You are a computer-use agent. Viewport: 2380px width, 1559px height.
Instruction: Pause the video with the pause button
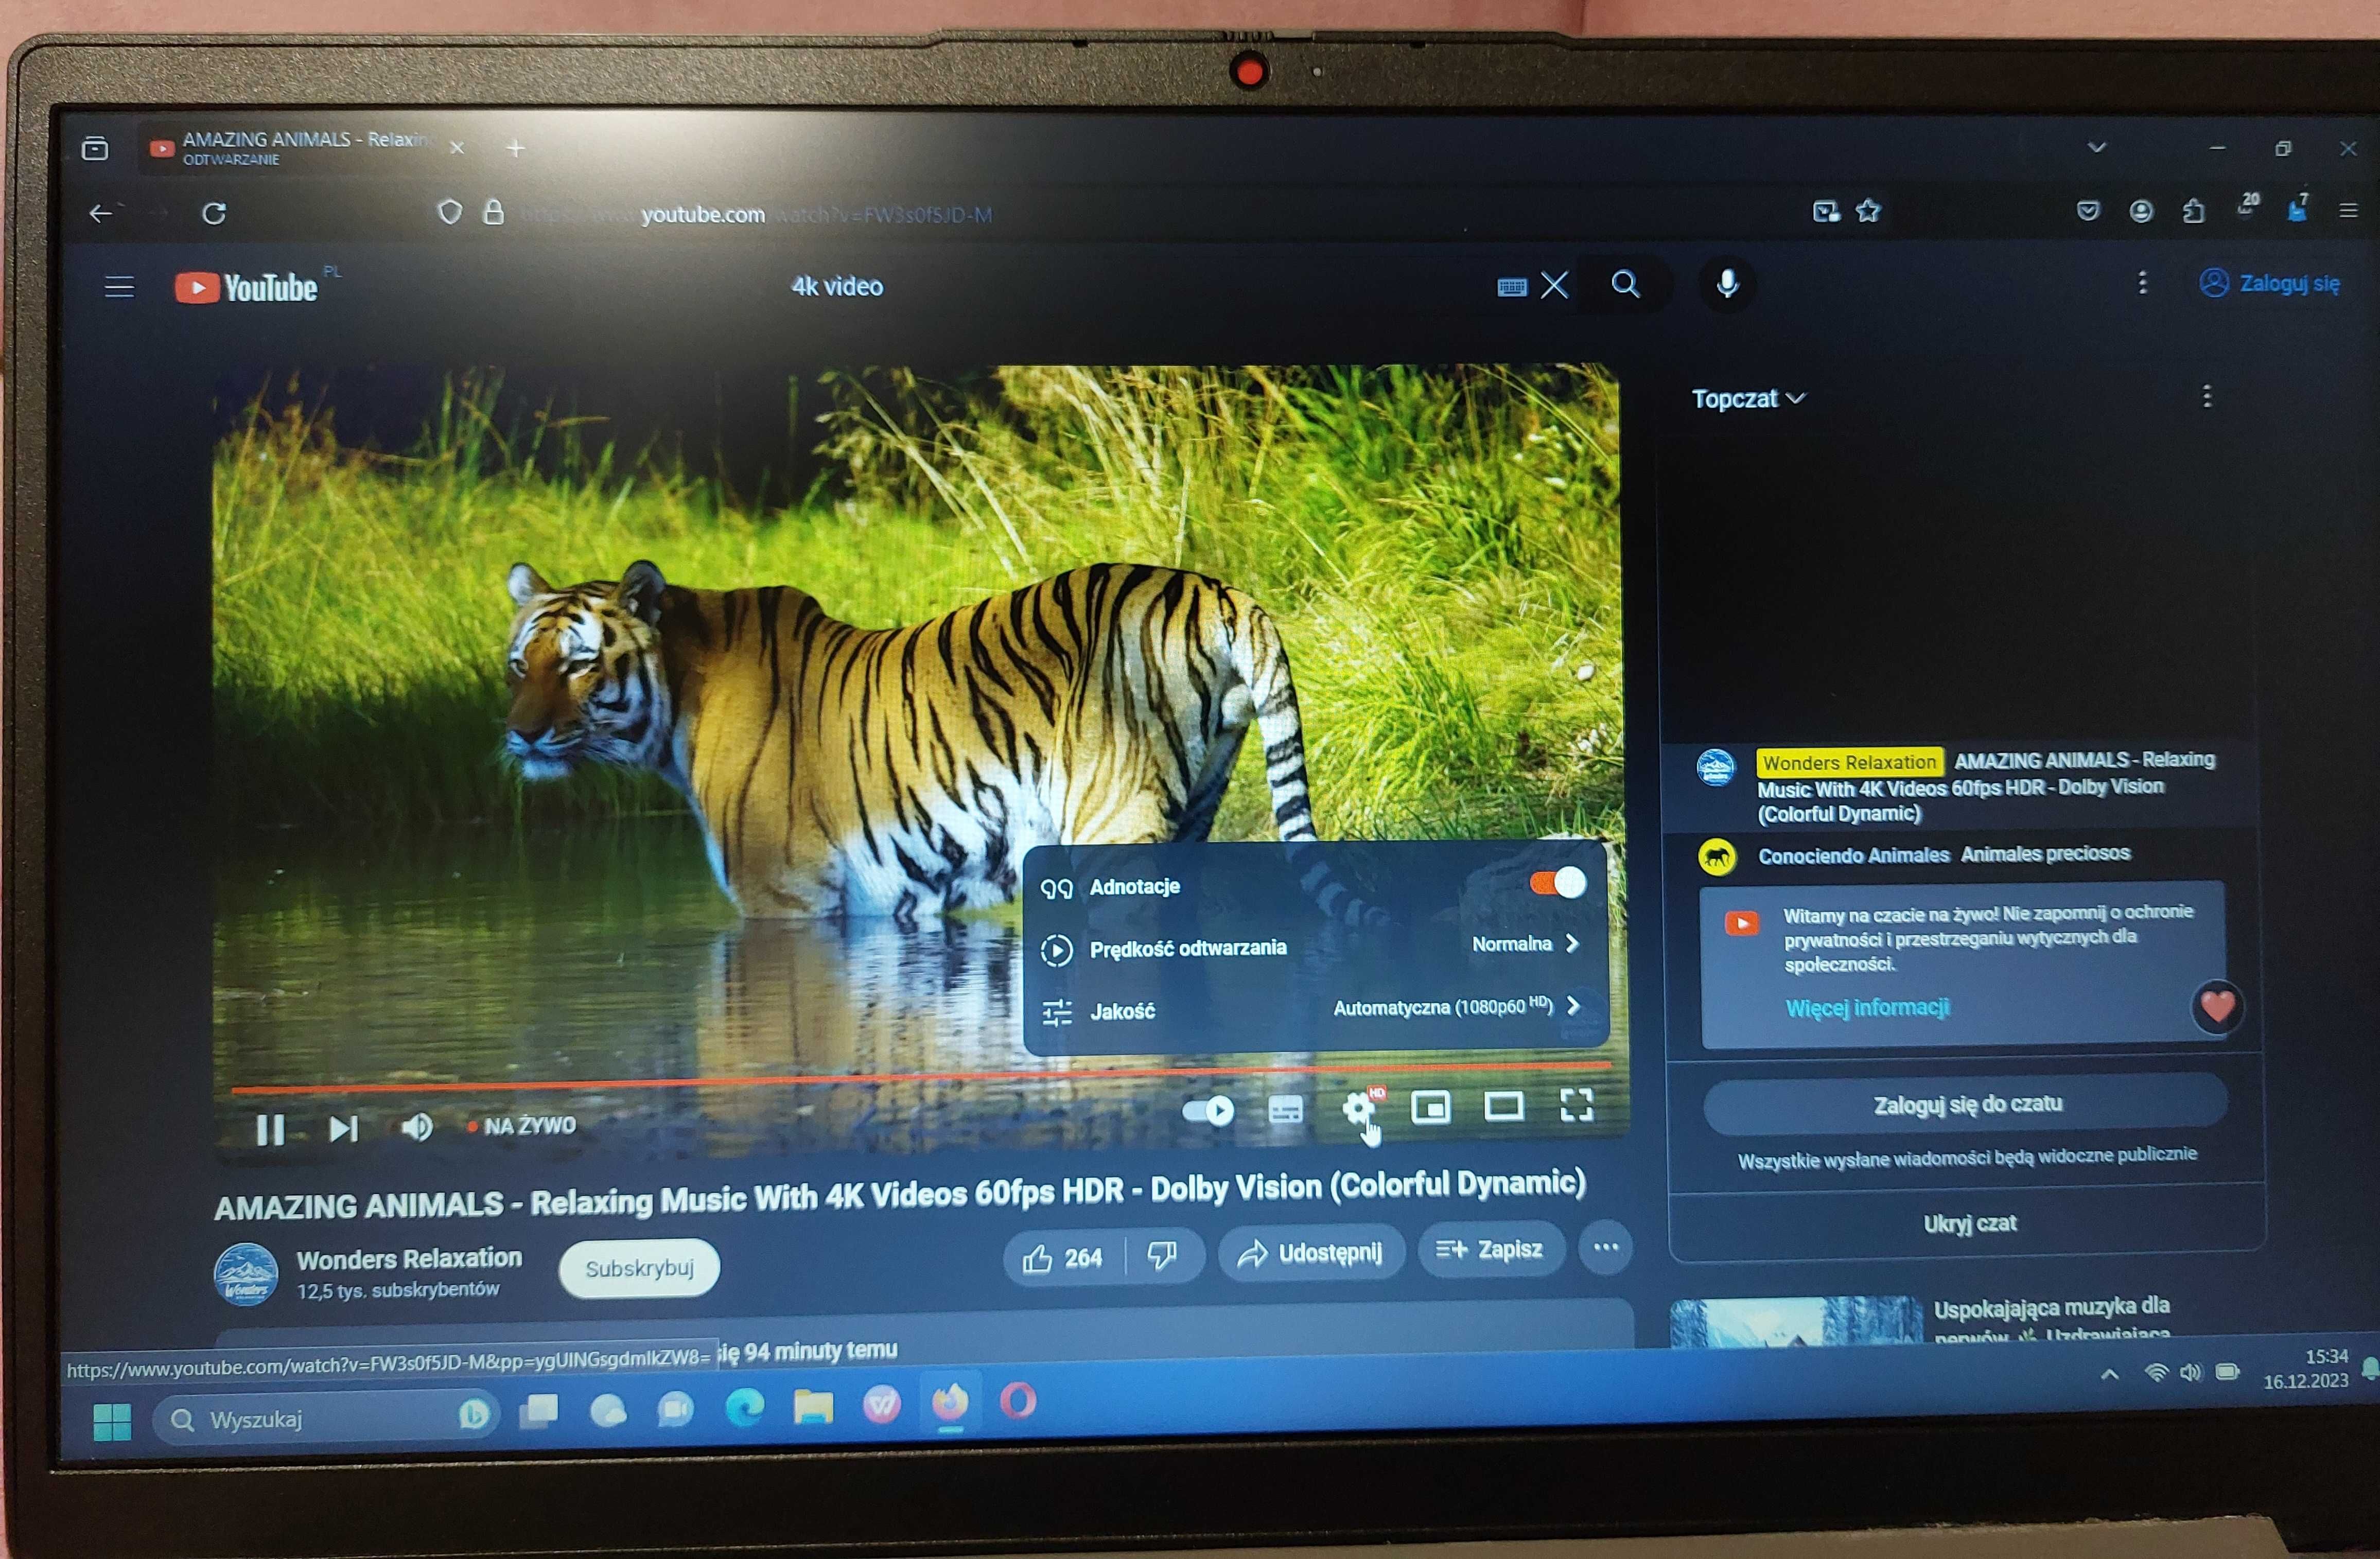pos(270,1129)
